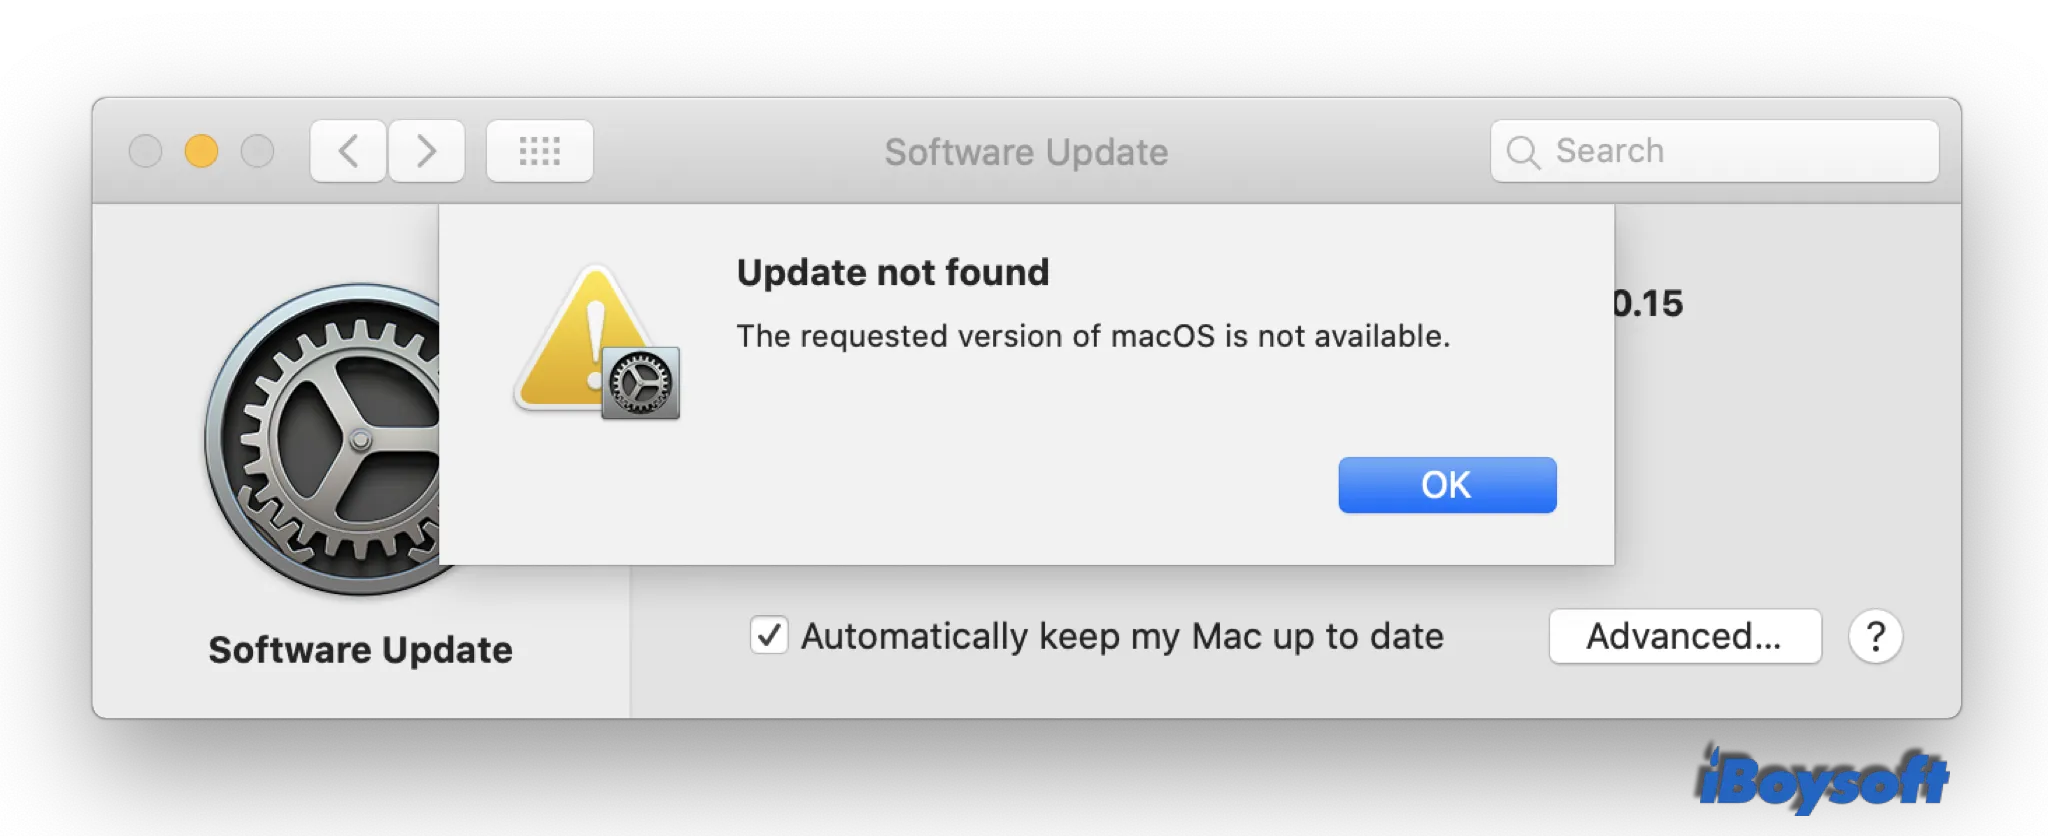Minimize the window with the yellow button

click(x=201, y=151)
